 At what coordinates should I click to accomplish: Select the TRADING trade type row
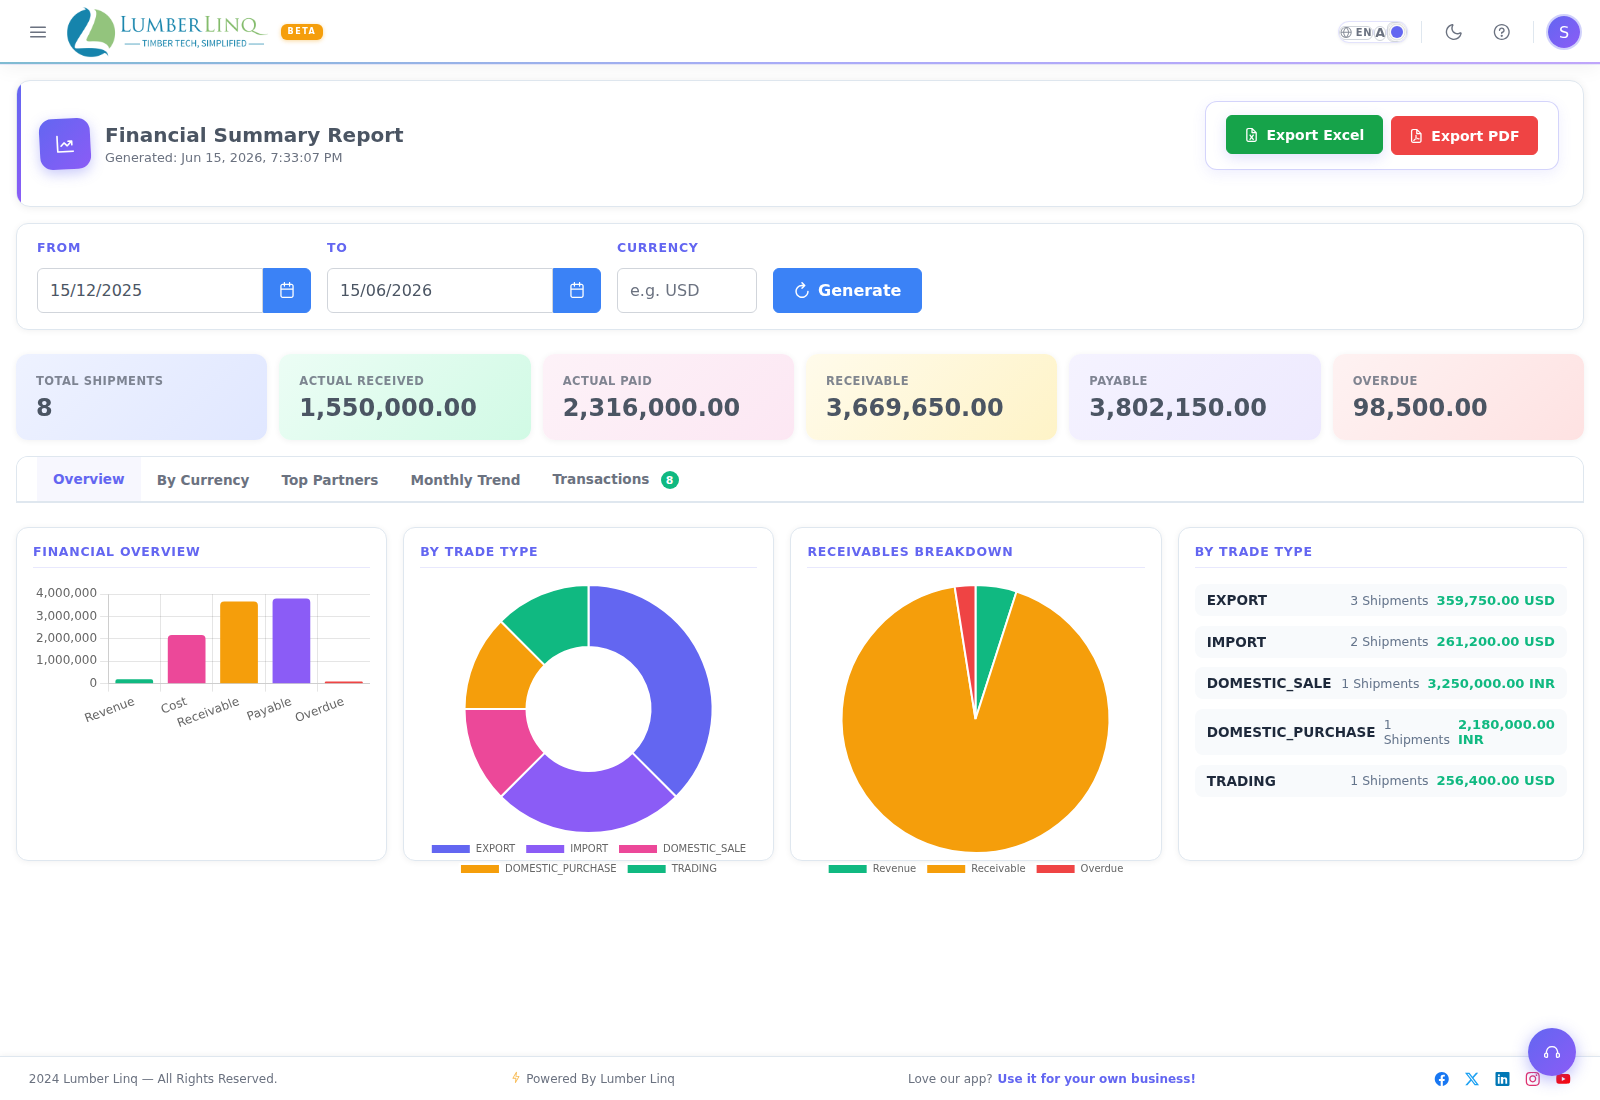(1380, 781)
